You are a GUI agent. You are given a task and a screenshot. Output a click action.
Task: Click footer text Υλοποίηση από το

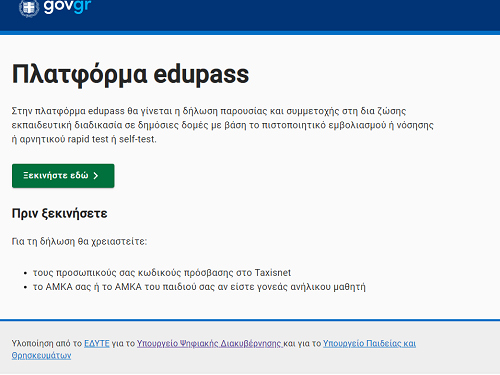click(47, 343)
